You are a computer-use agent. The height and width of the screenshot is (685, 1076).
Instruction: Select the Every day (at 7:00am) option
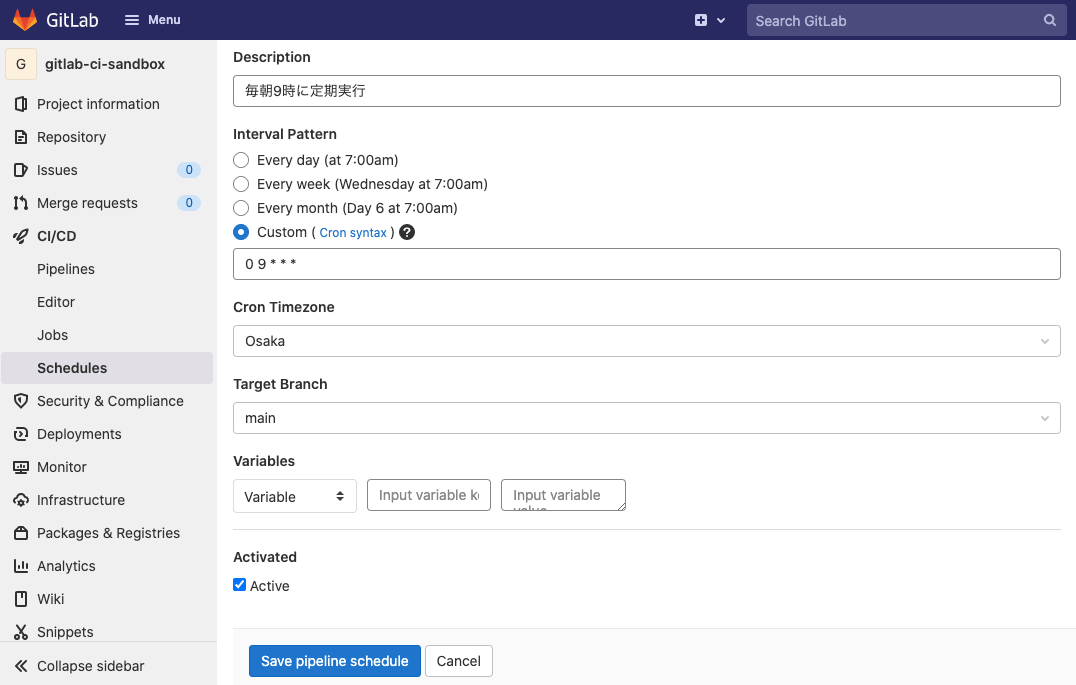[240, 159]
